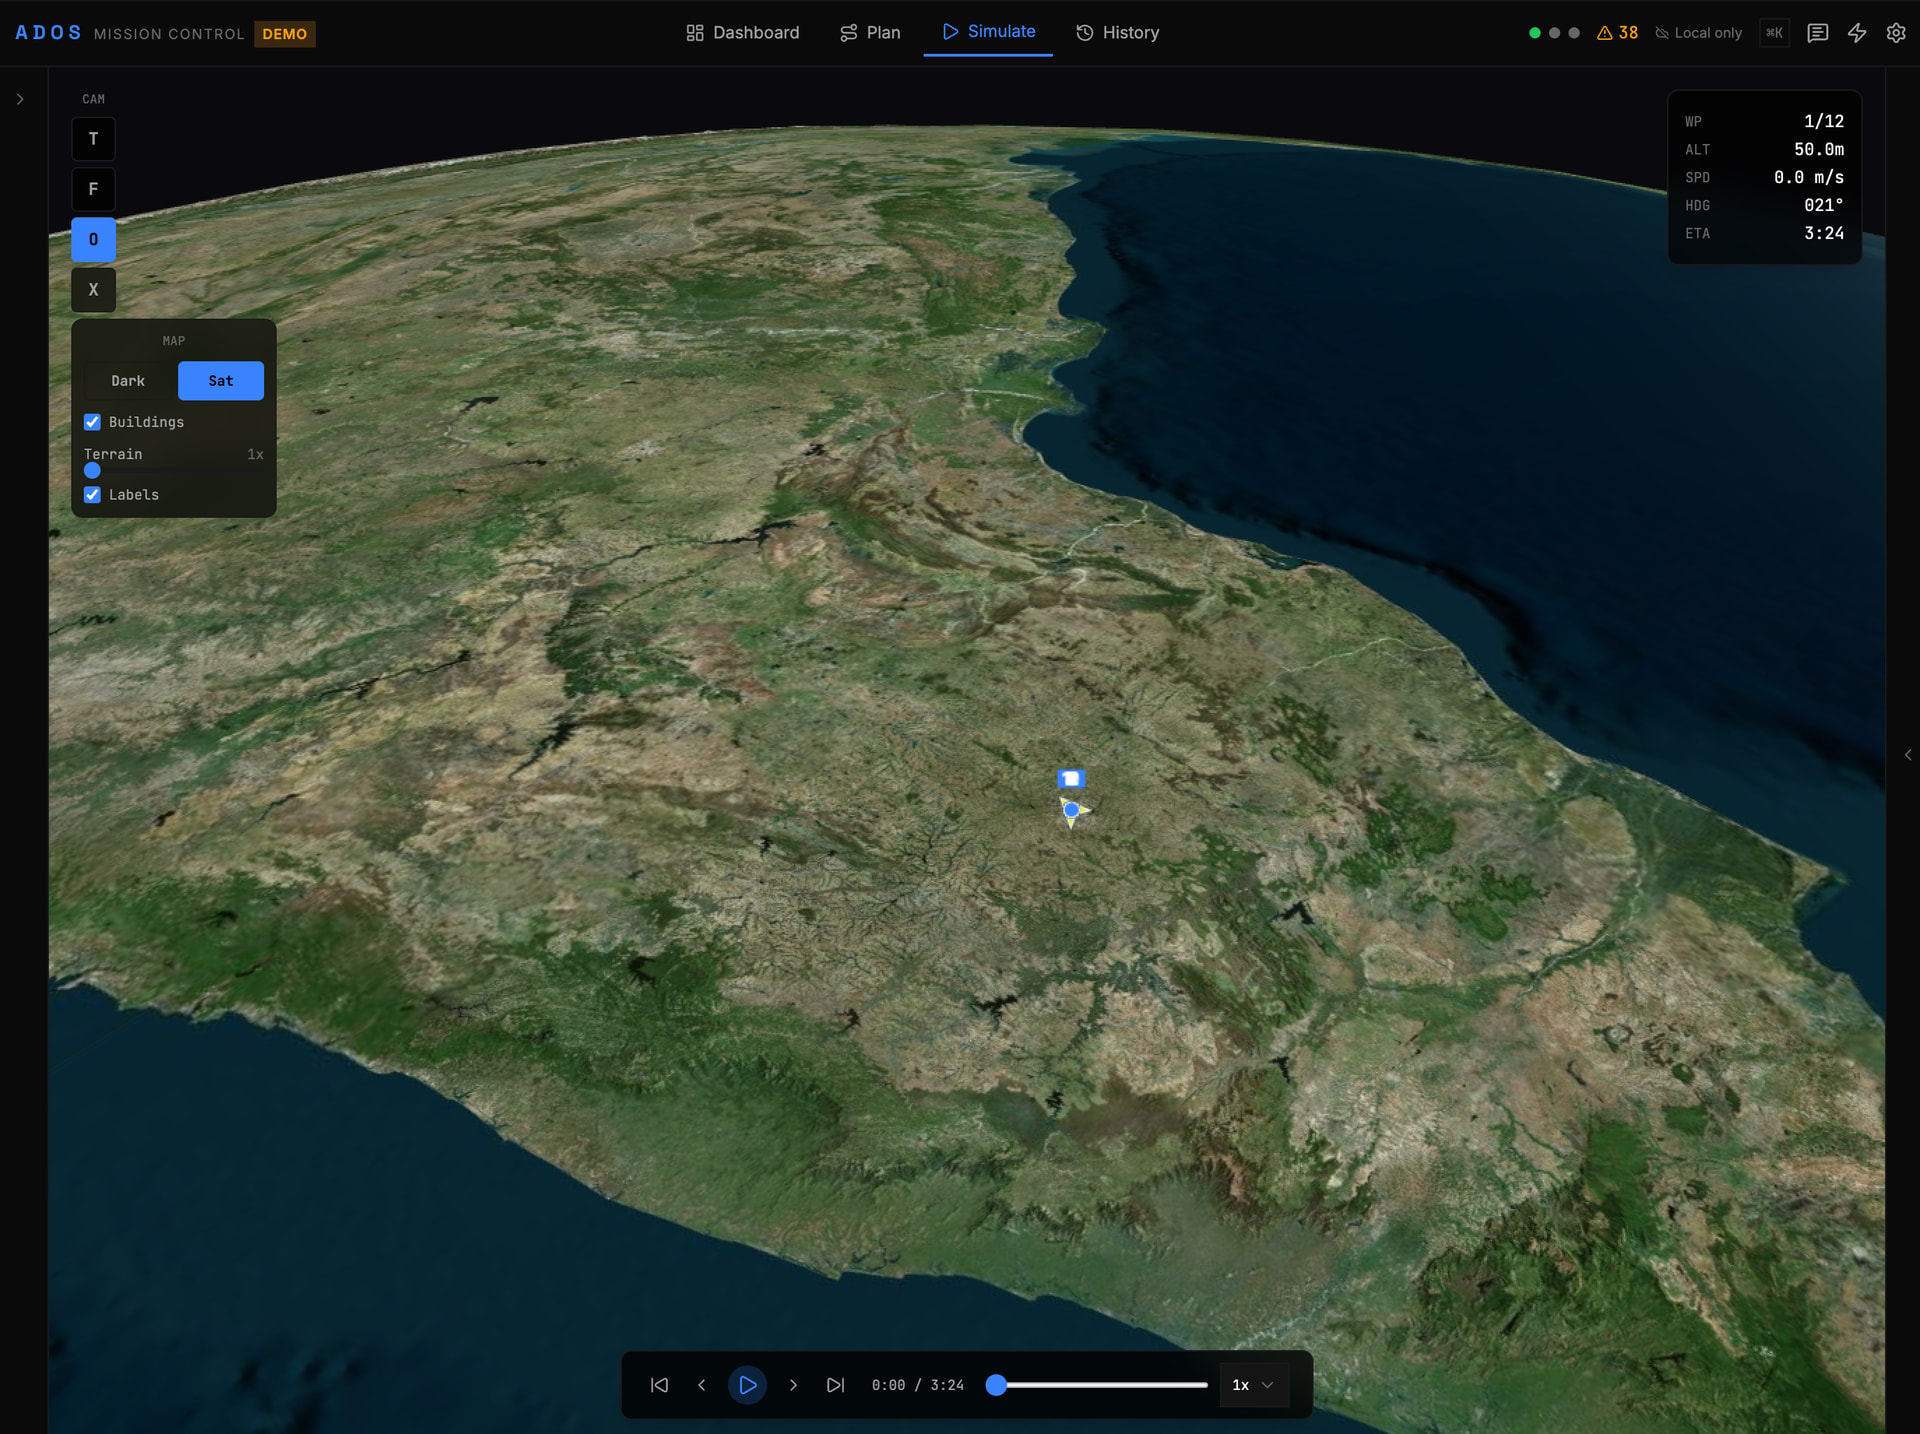Switch to the Plan tab
The width and height of the screenshot is (1920, 1434).
pyautogui.click(x=870, y=33)
